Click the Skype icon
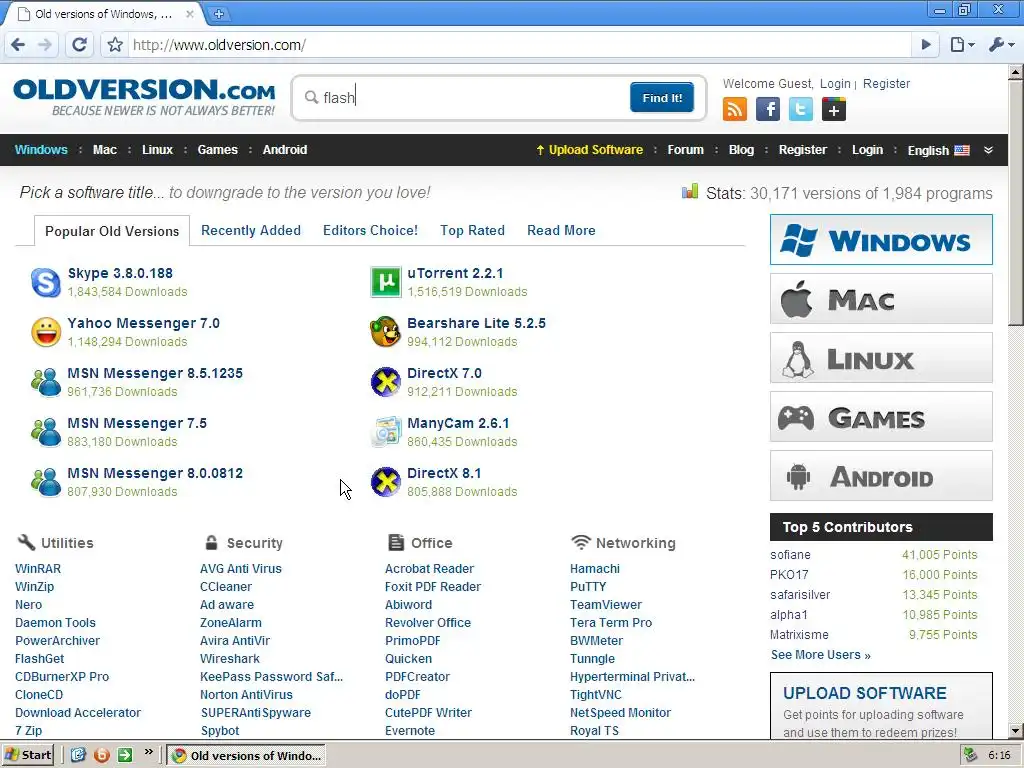 tap(46, 282)
